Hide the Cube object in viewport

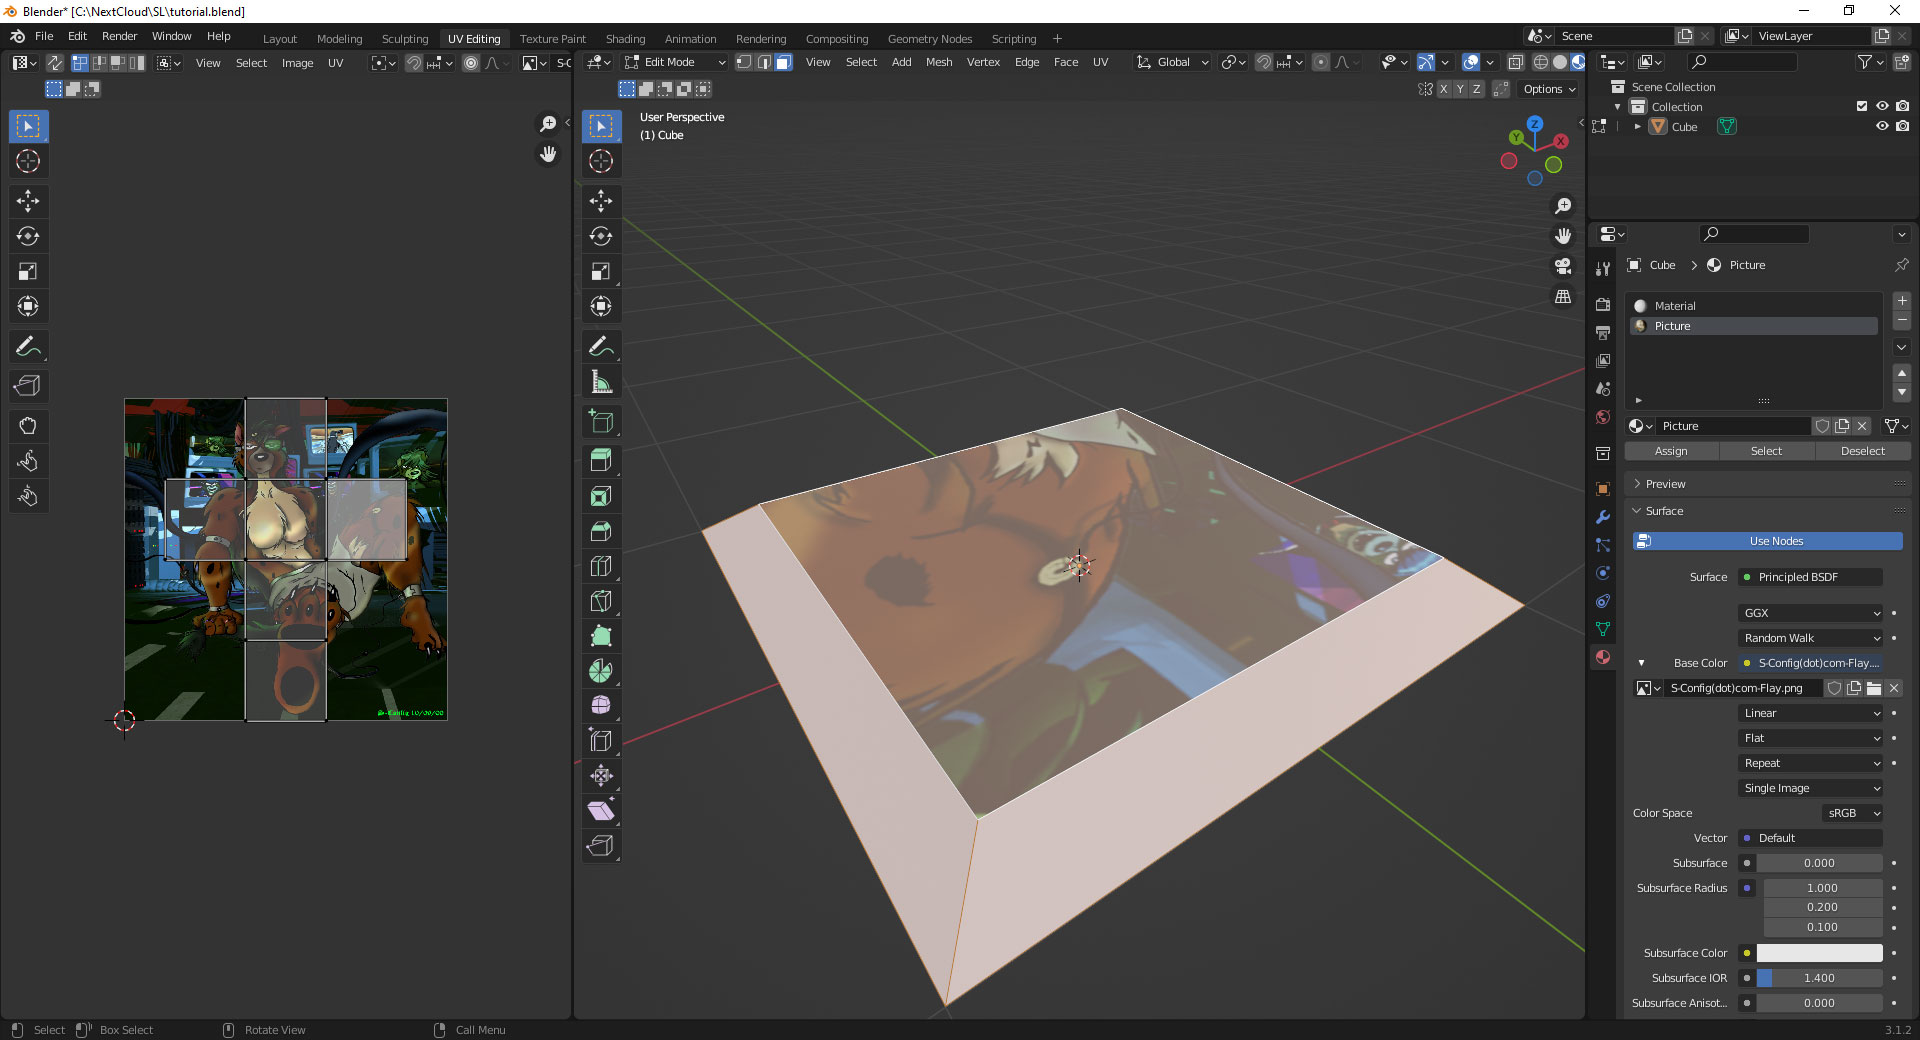[1882, 126]
